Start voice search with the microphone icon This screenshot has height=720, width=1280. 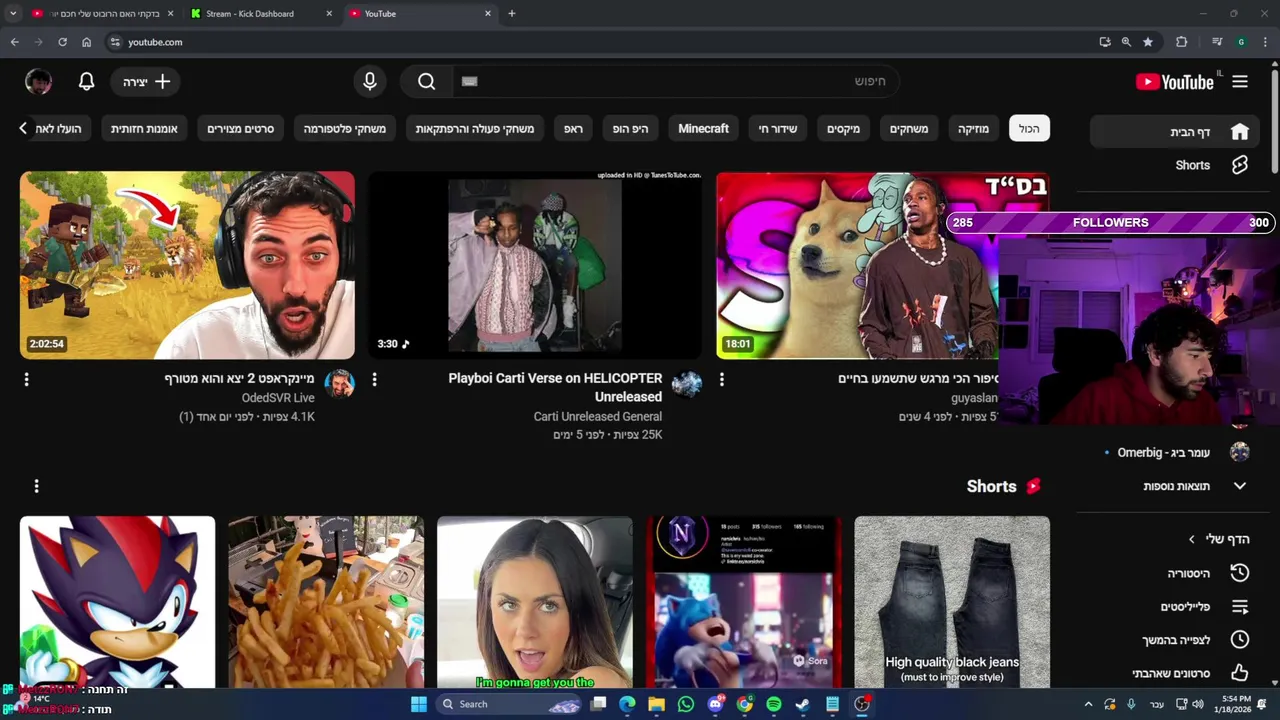click(x=370, y=82)
